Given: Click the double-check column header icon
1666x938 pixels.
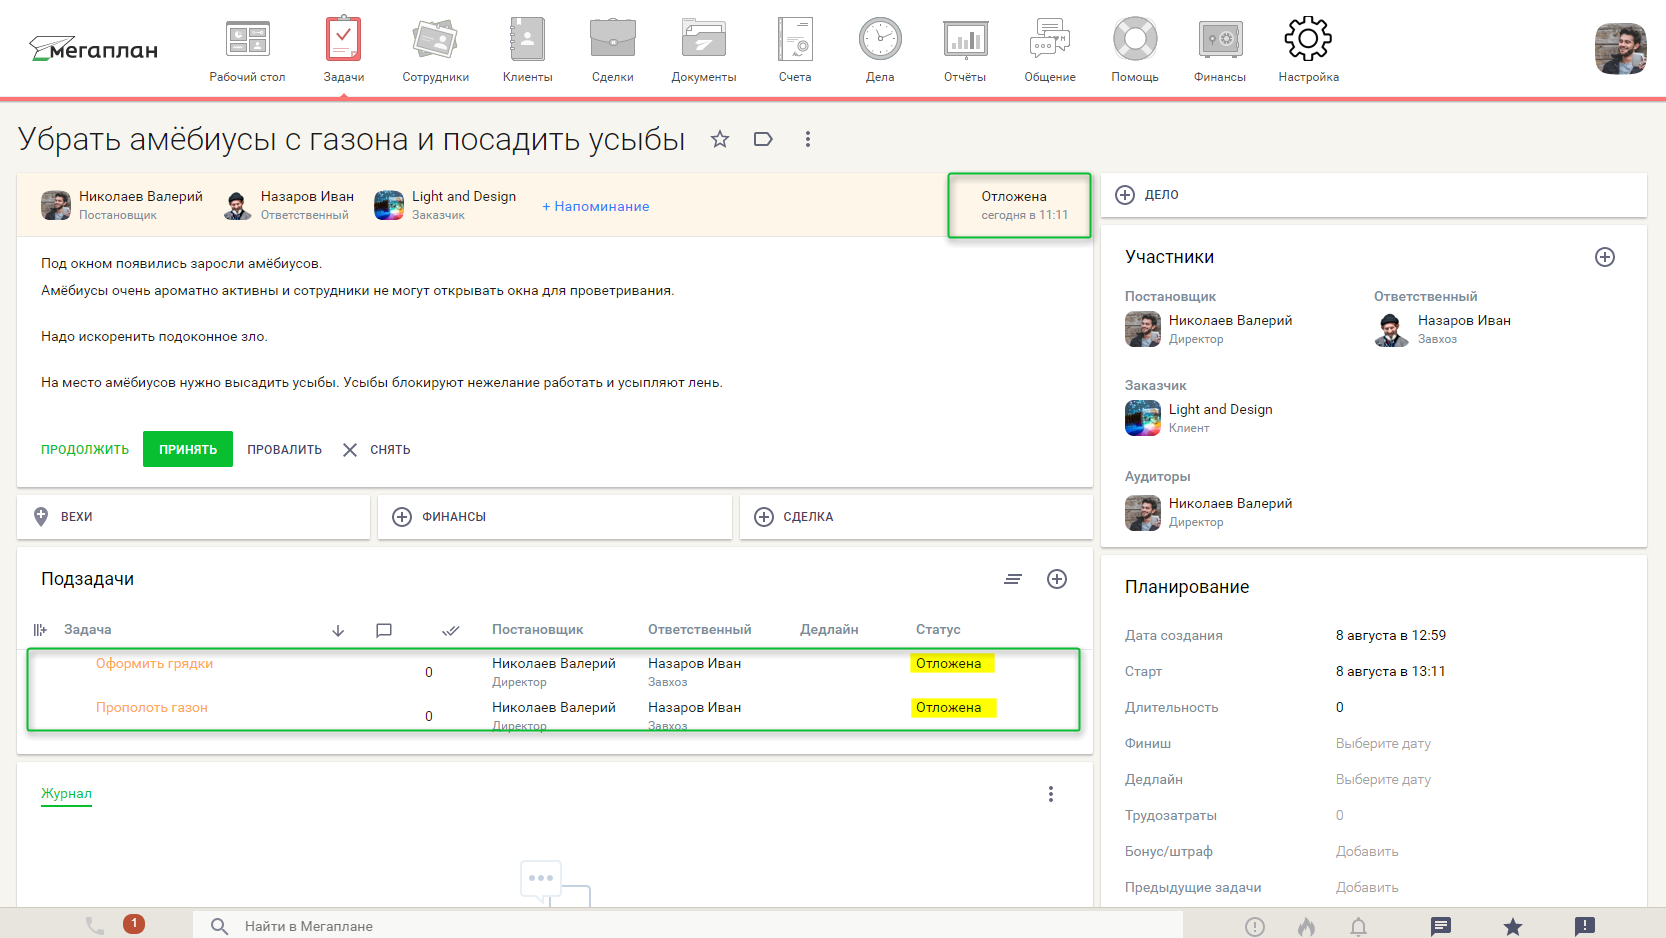Looking at the screenshot, I should 451,630.
